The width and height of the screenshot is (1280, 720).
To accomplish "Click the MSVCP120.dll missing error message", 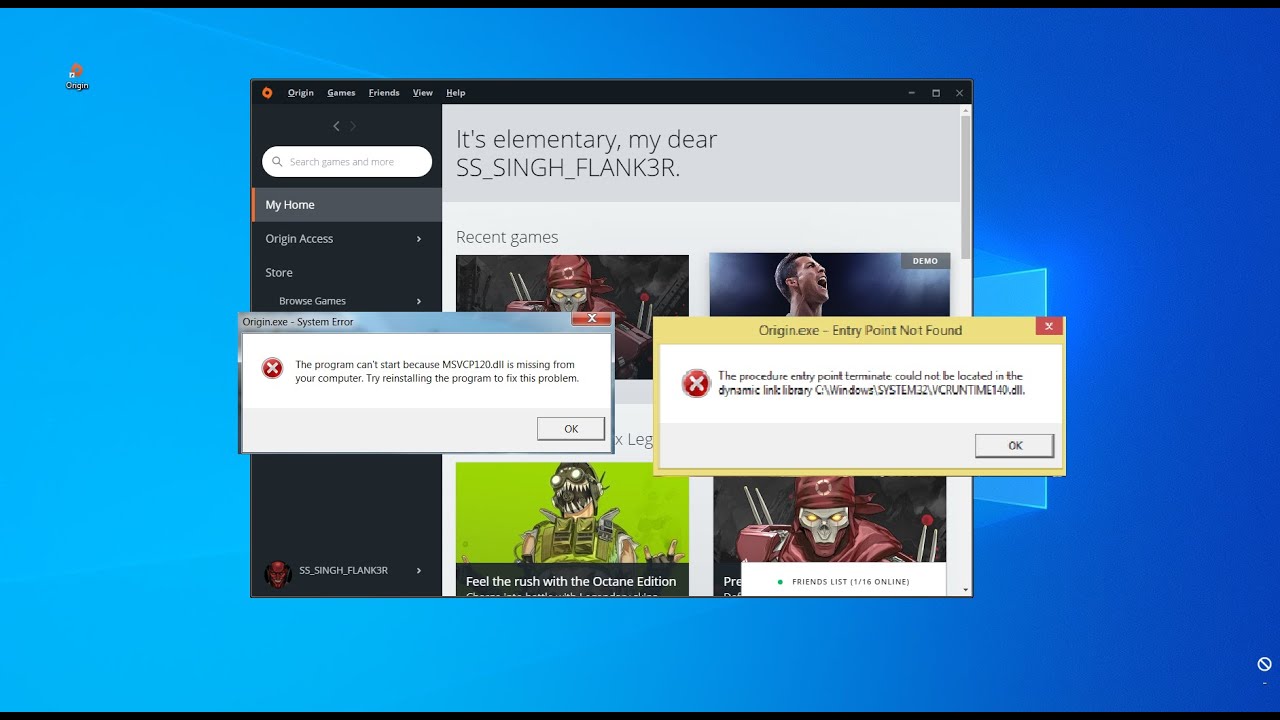I will (x=437, y=371).
